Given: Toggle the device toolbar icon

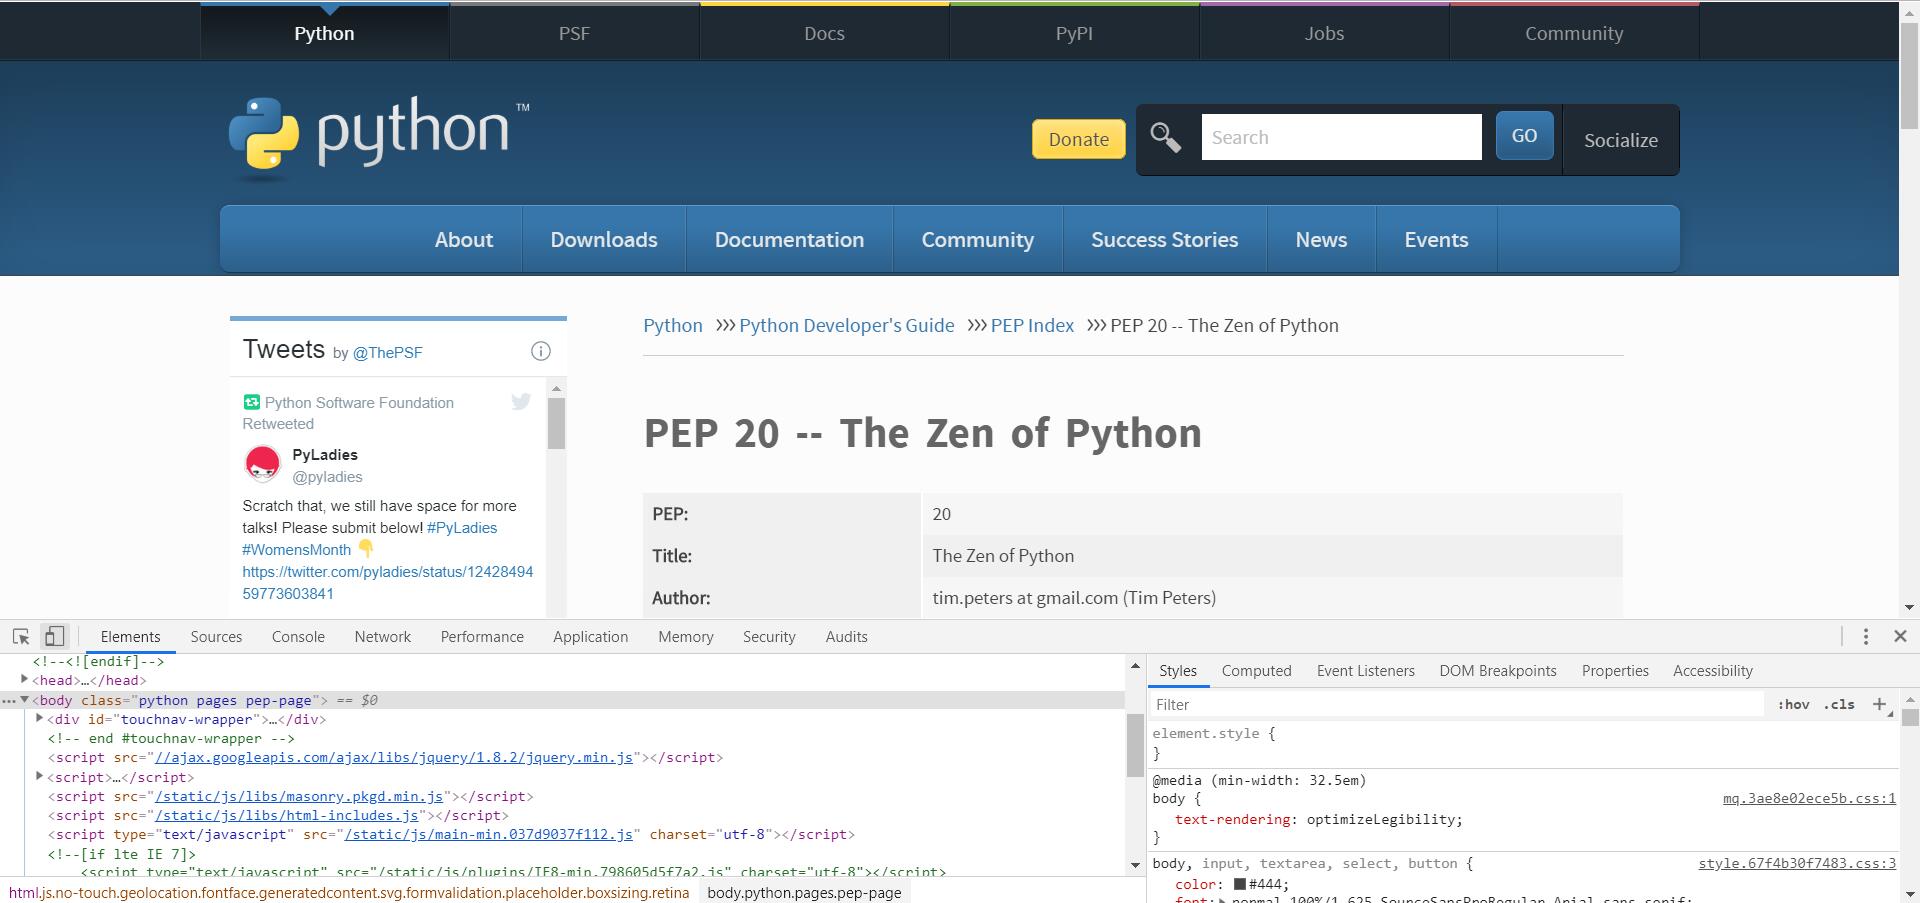Looking at the screenshot, I should [54, 636].
